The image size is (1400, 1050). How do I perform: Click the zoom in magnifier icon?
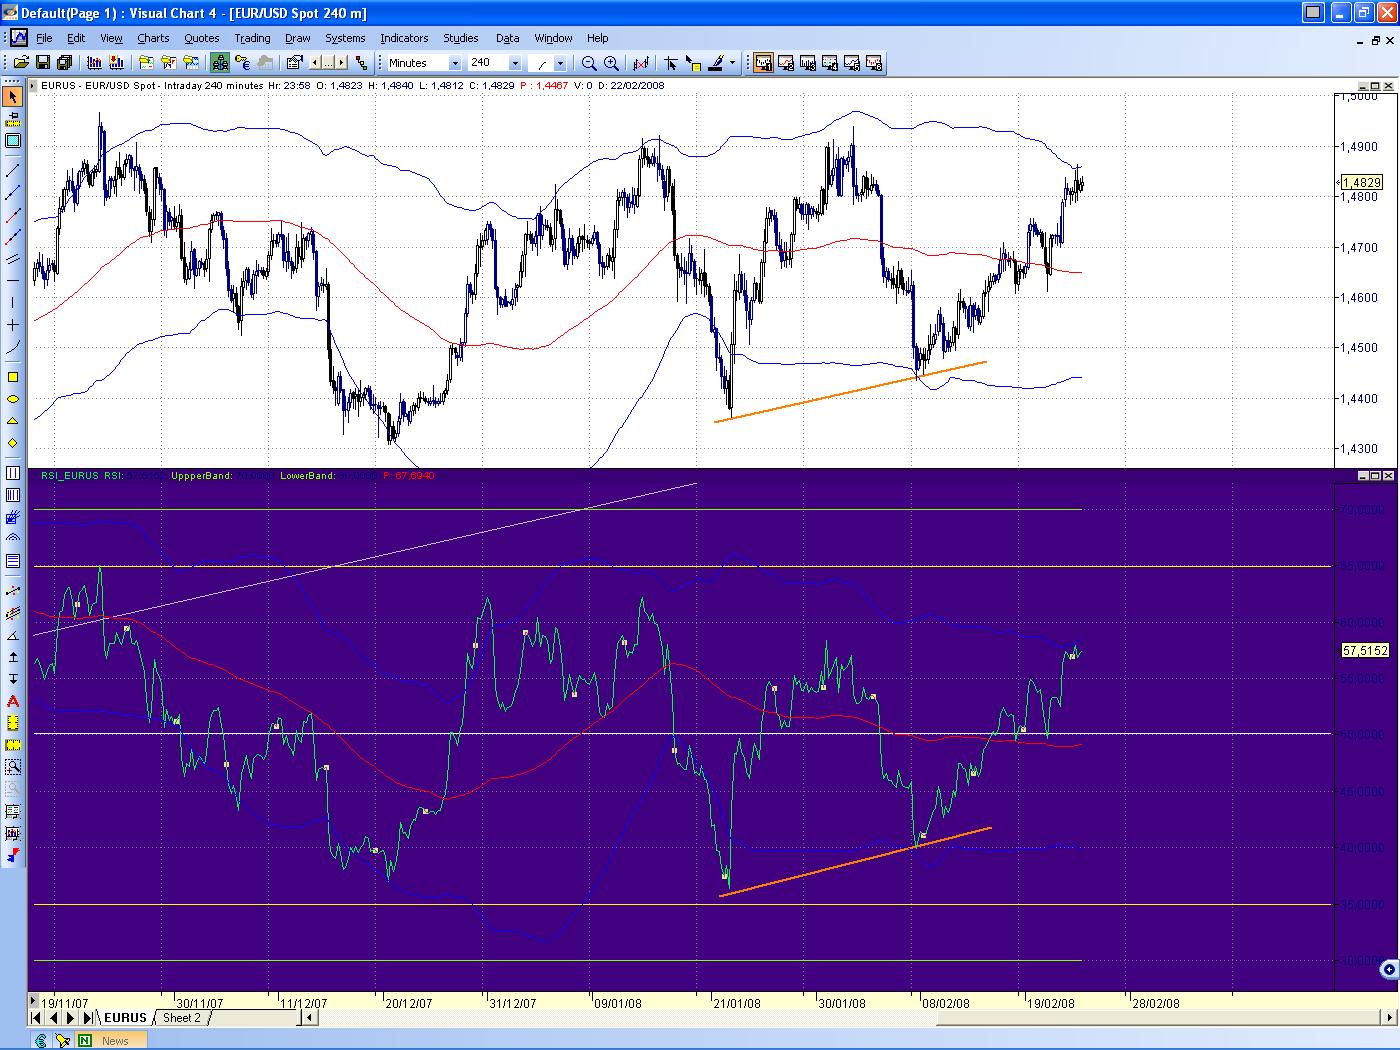point(611,63)
